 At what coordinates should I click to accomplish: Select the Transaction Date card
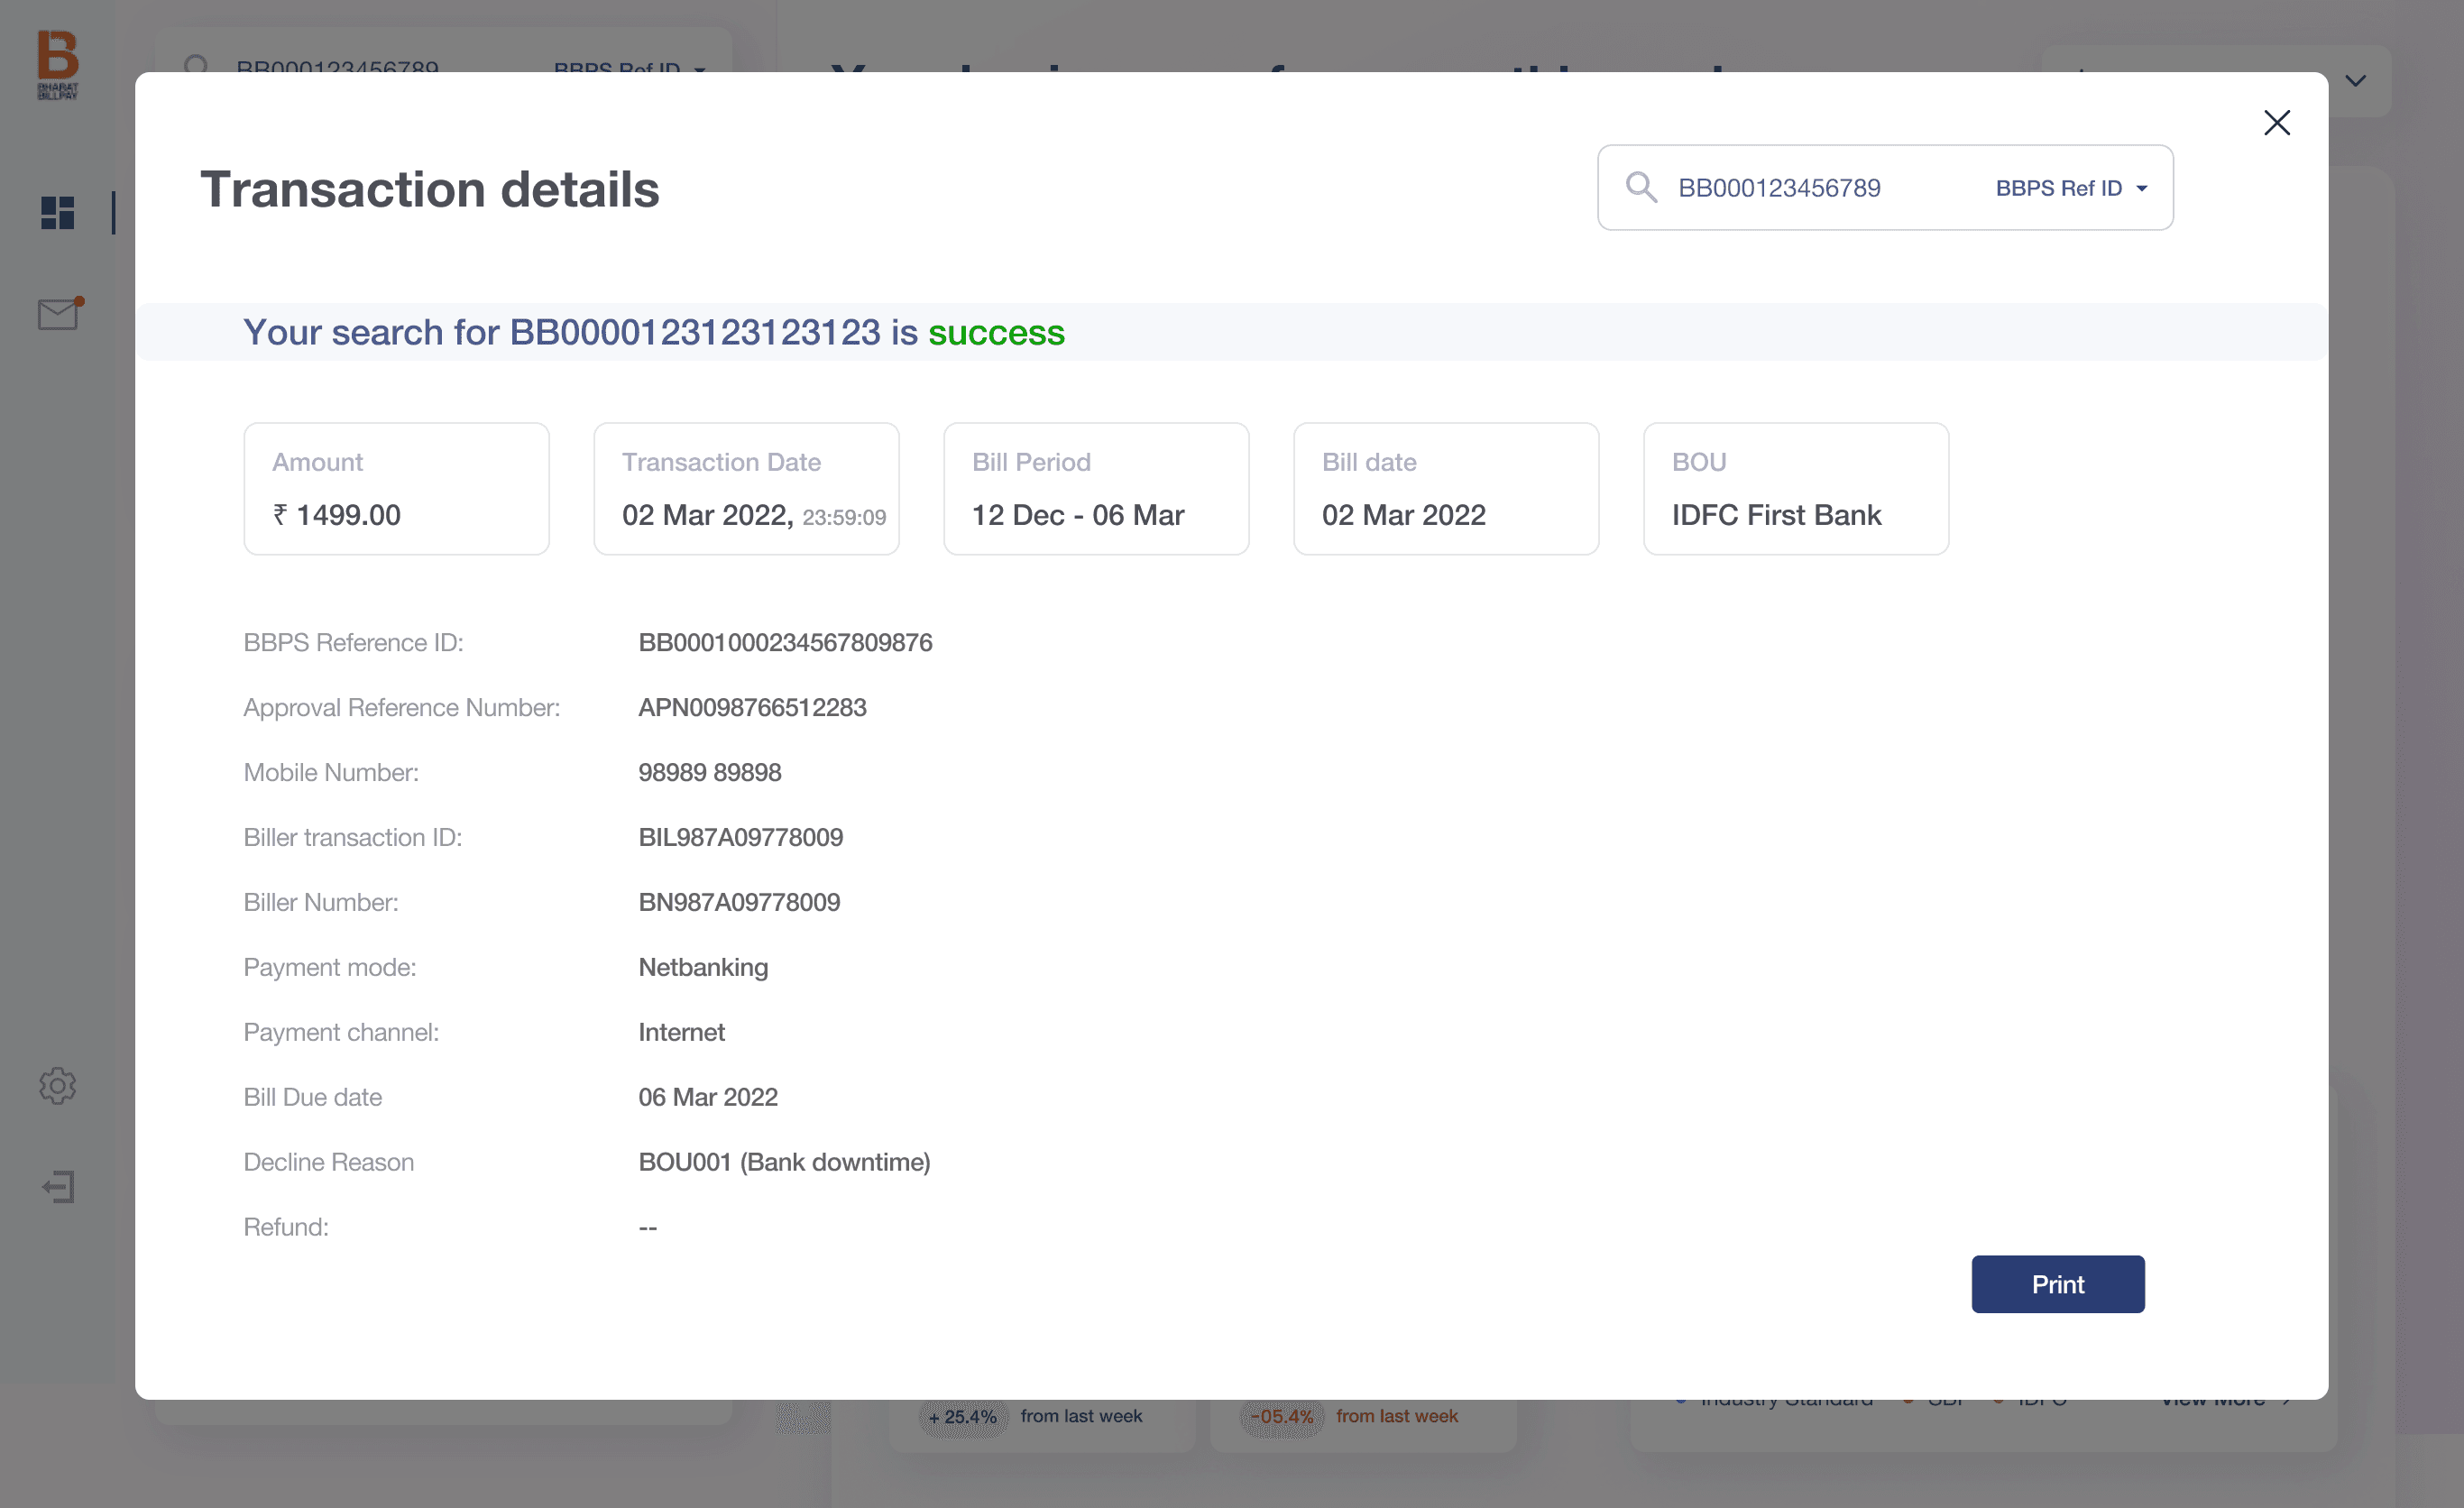coord(746,489)
